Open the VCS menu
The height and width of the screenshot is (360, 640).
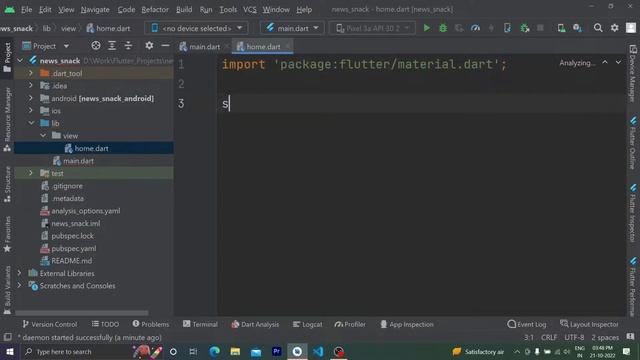[250, 9]
